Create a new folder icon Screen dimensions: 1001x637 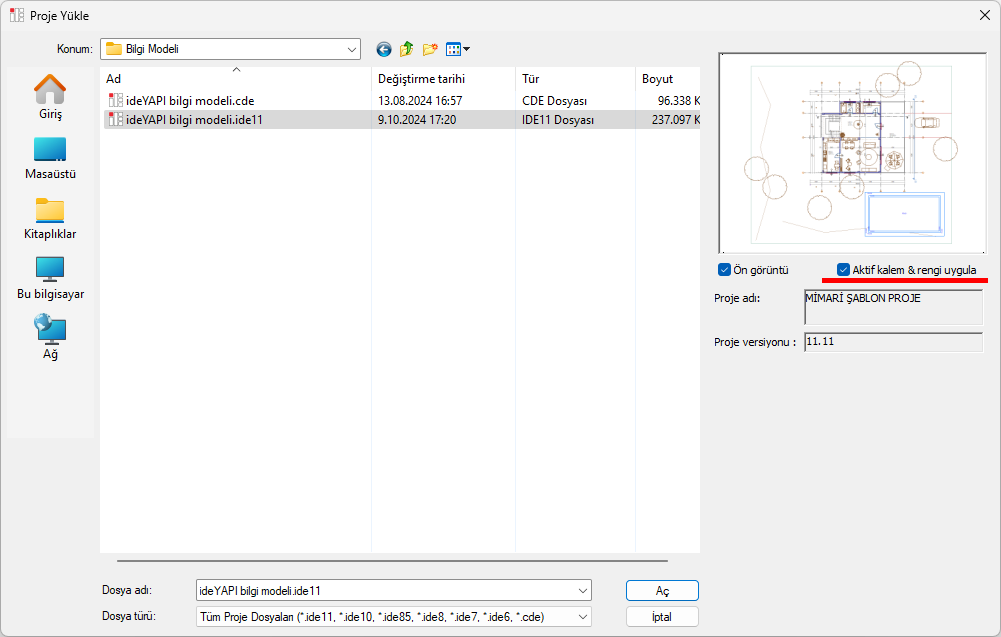(430, 49)
